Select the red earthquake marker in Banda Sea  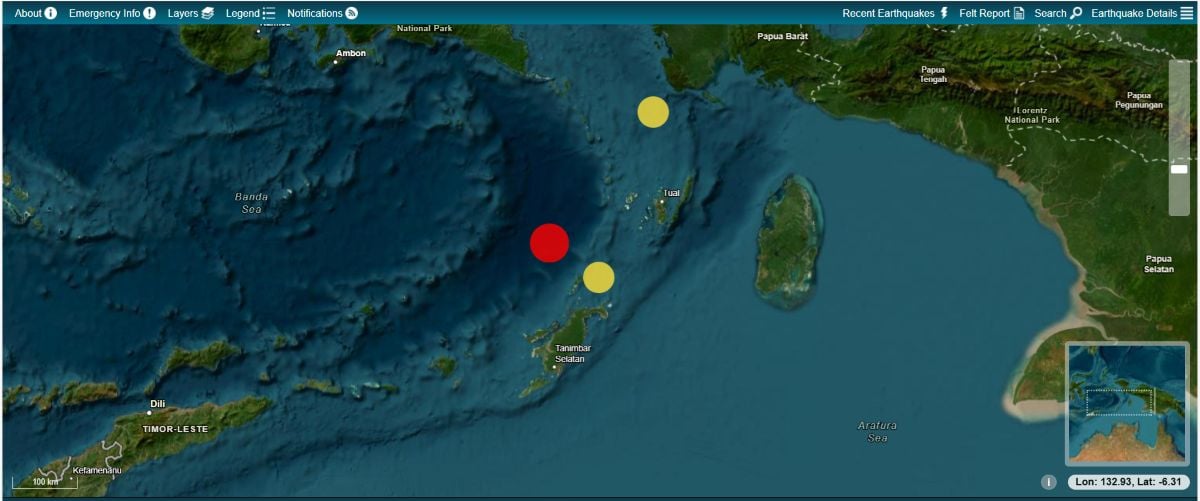pyautogui.click(x=549, y=243)
